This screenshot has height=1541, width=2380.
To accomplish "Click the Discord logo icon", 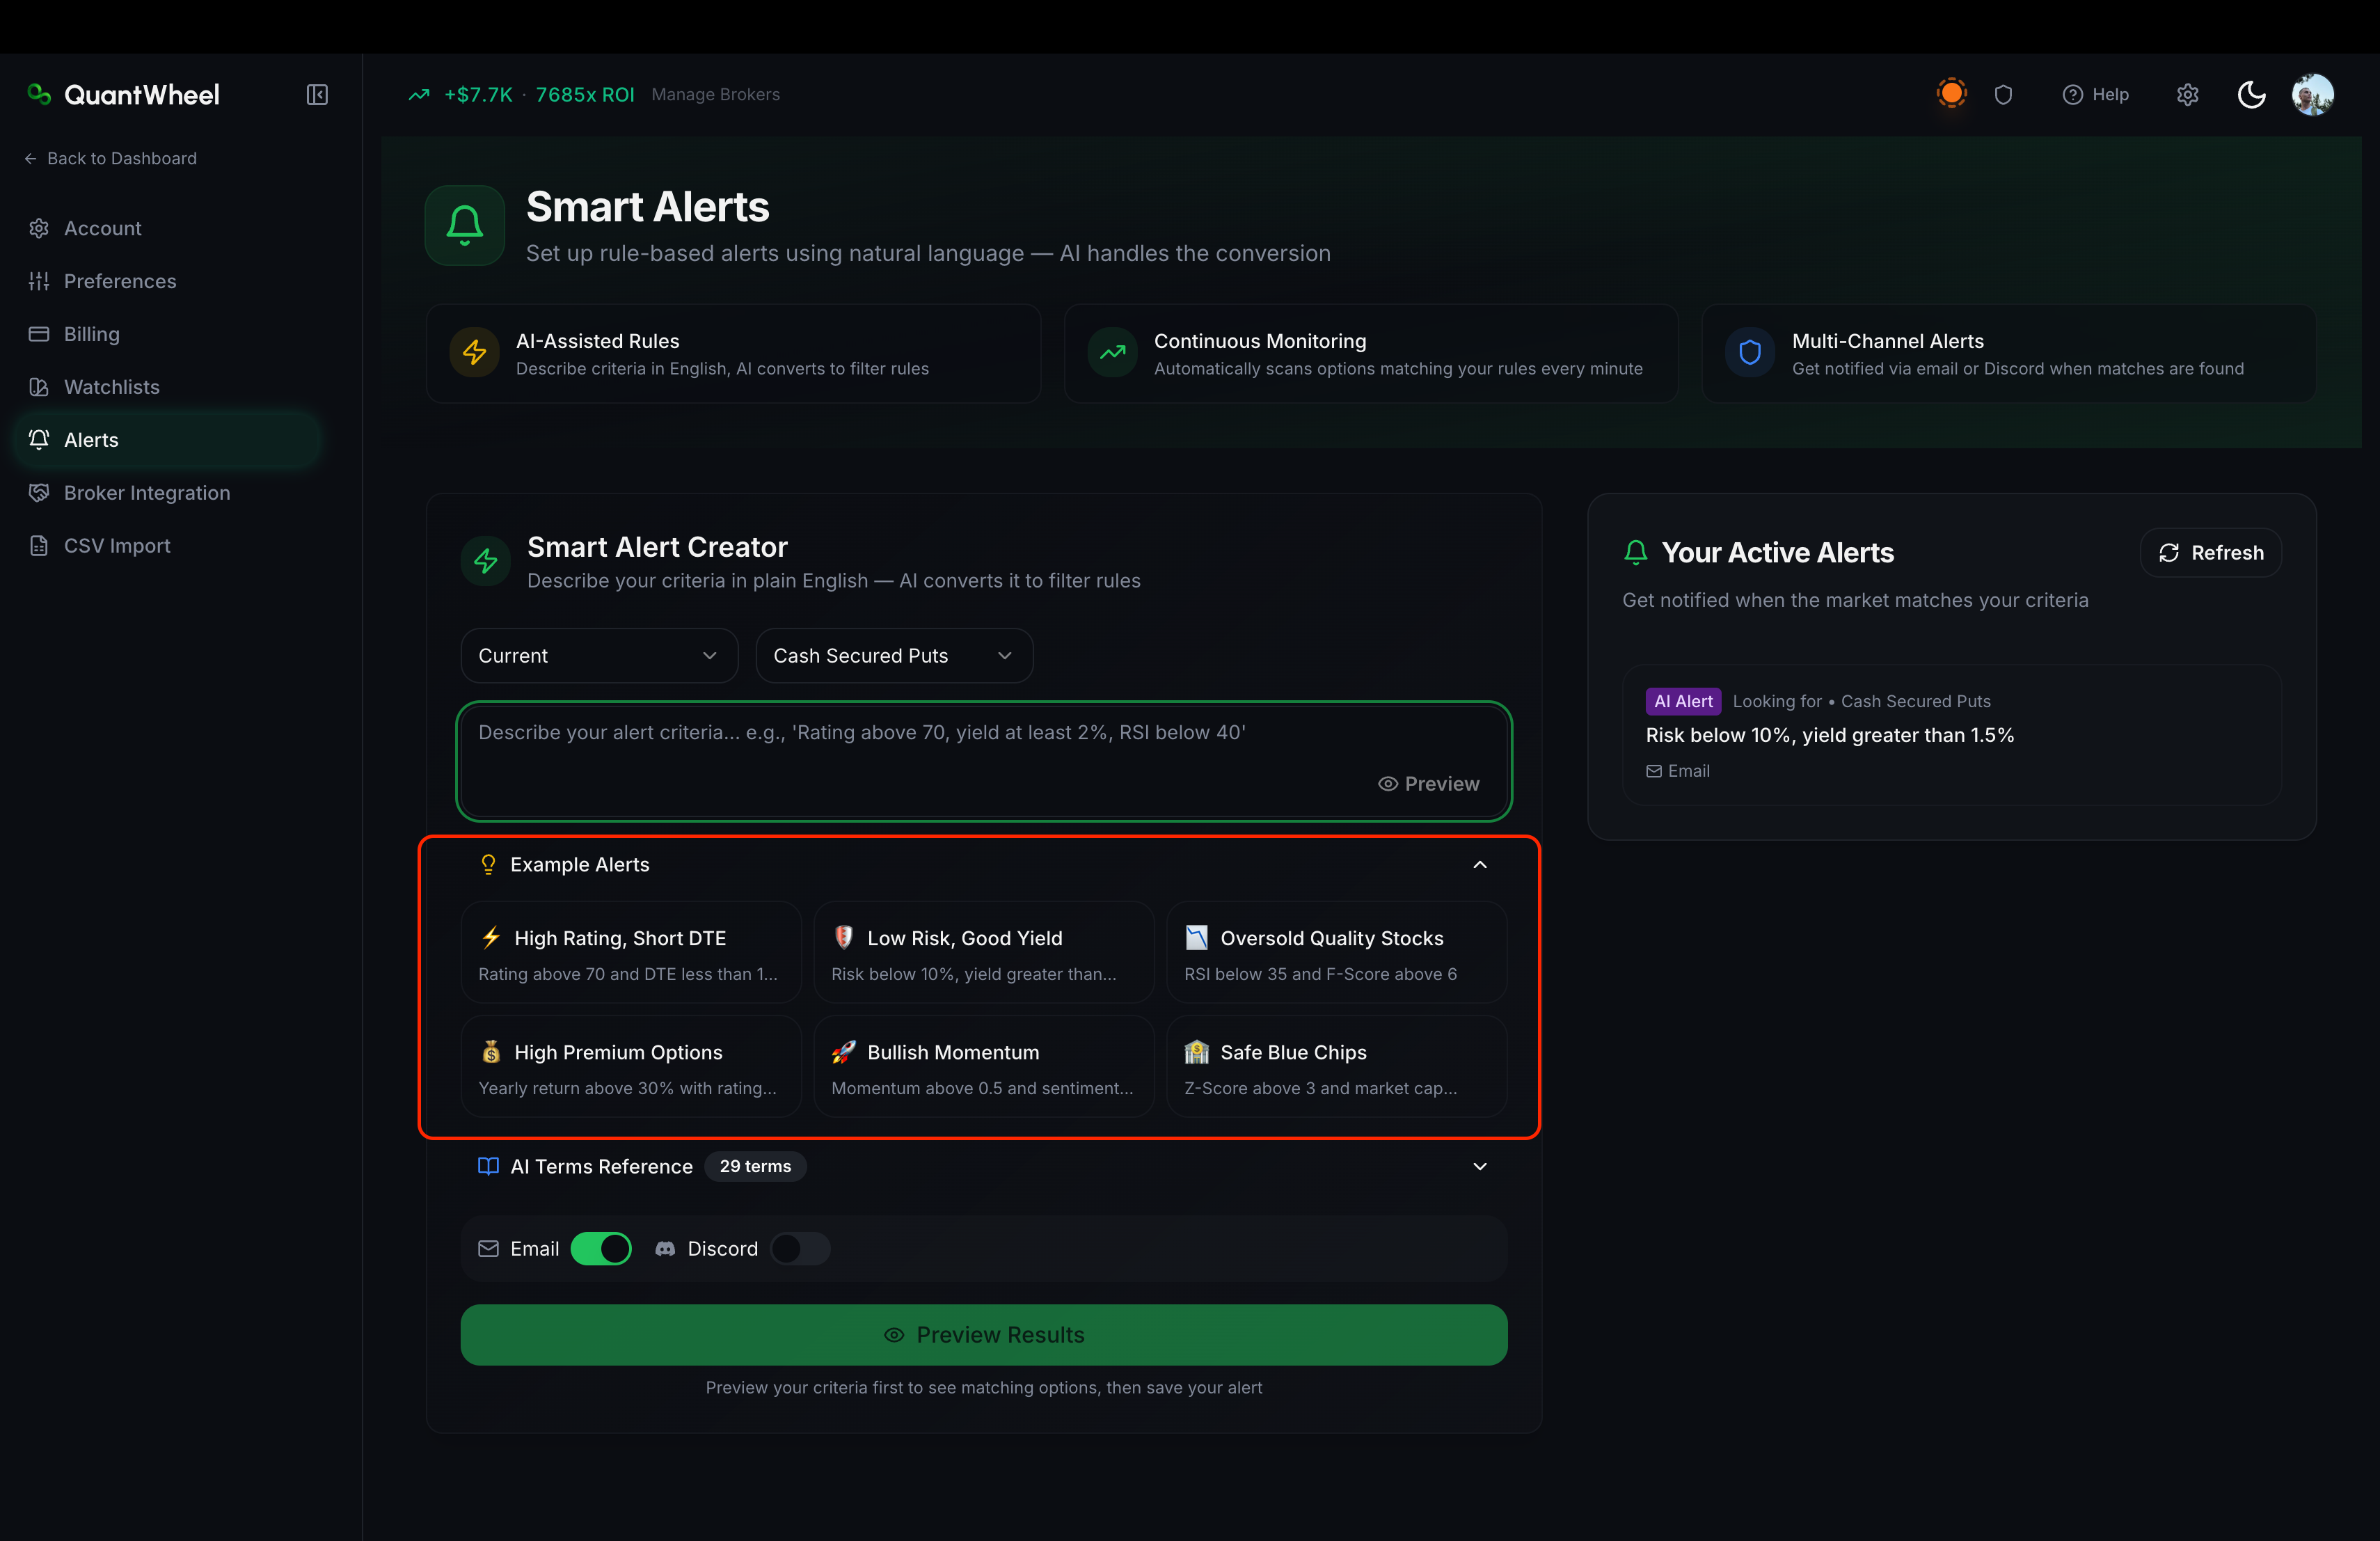I will tap(665, 1249).
